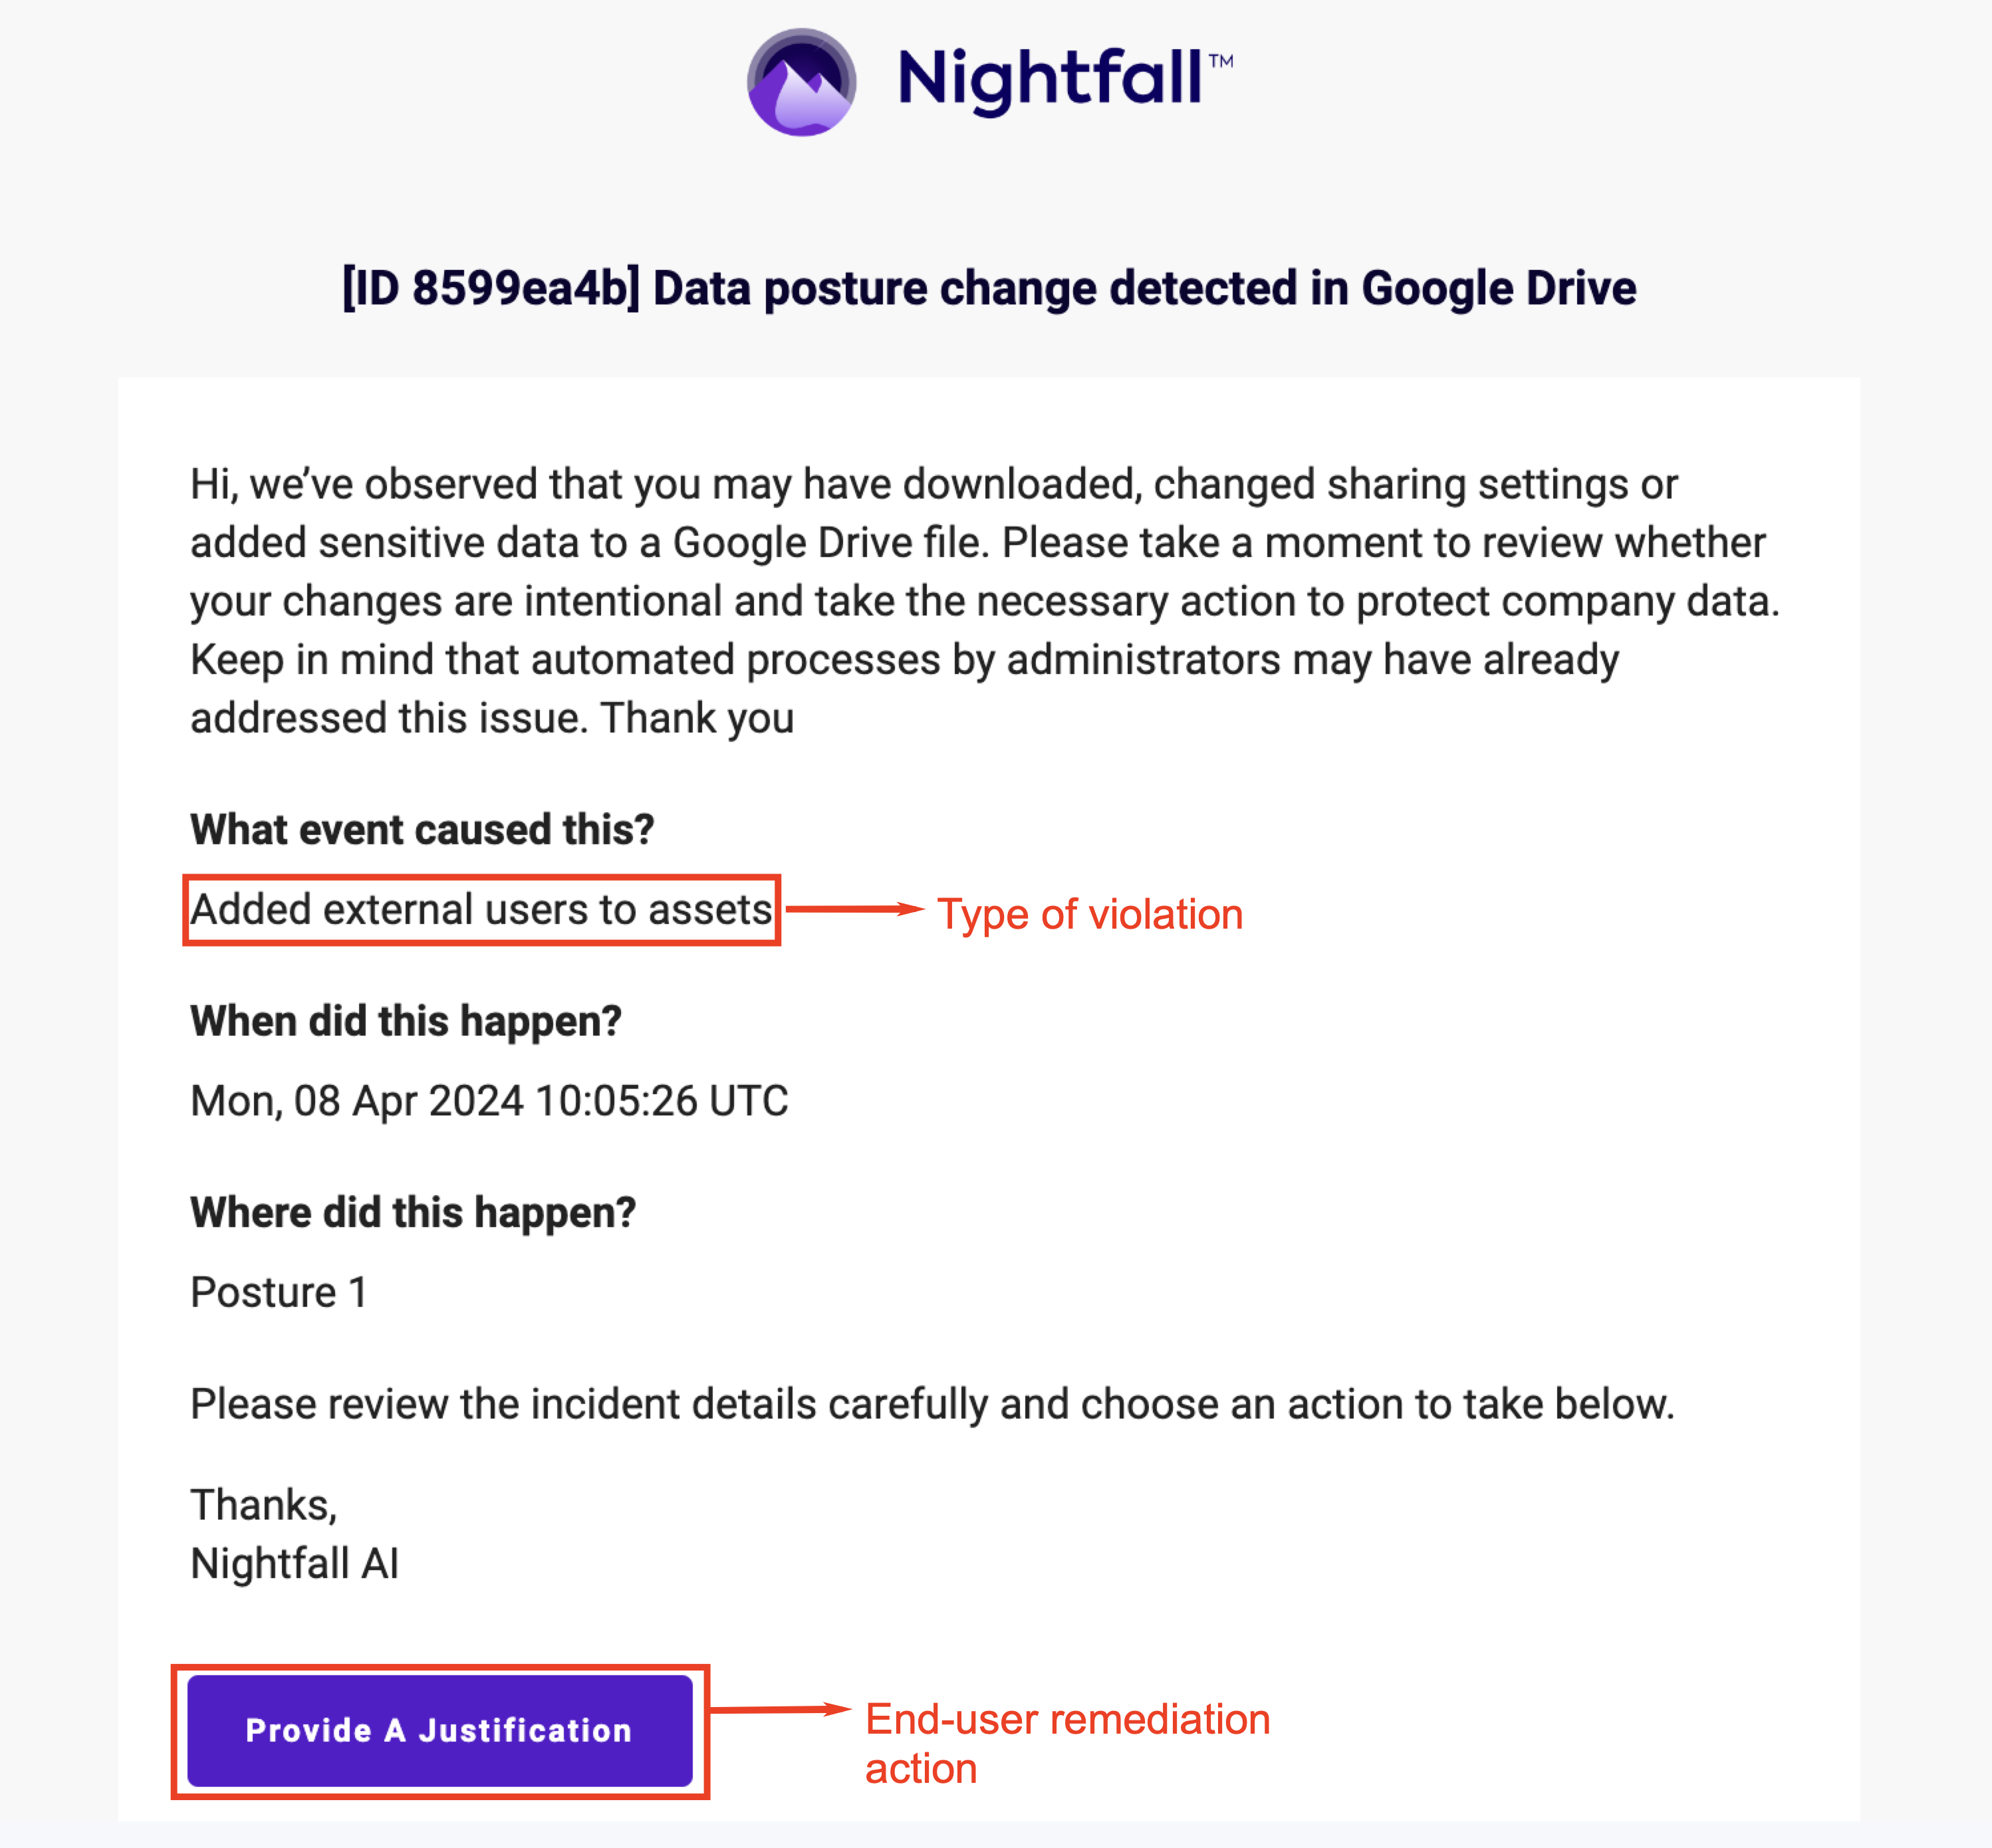Click the 'addressed this issue. Thank you' line
Image resolution: width=1992 pixels, height=1848 pixels.
pyautogui.click(x=492, y=718)
